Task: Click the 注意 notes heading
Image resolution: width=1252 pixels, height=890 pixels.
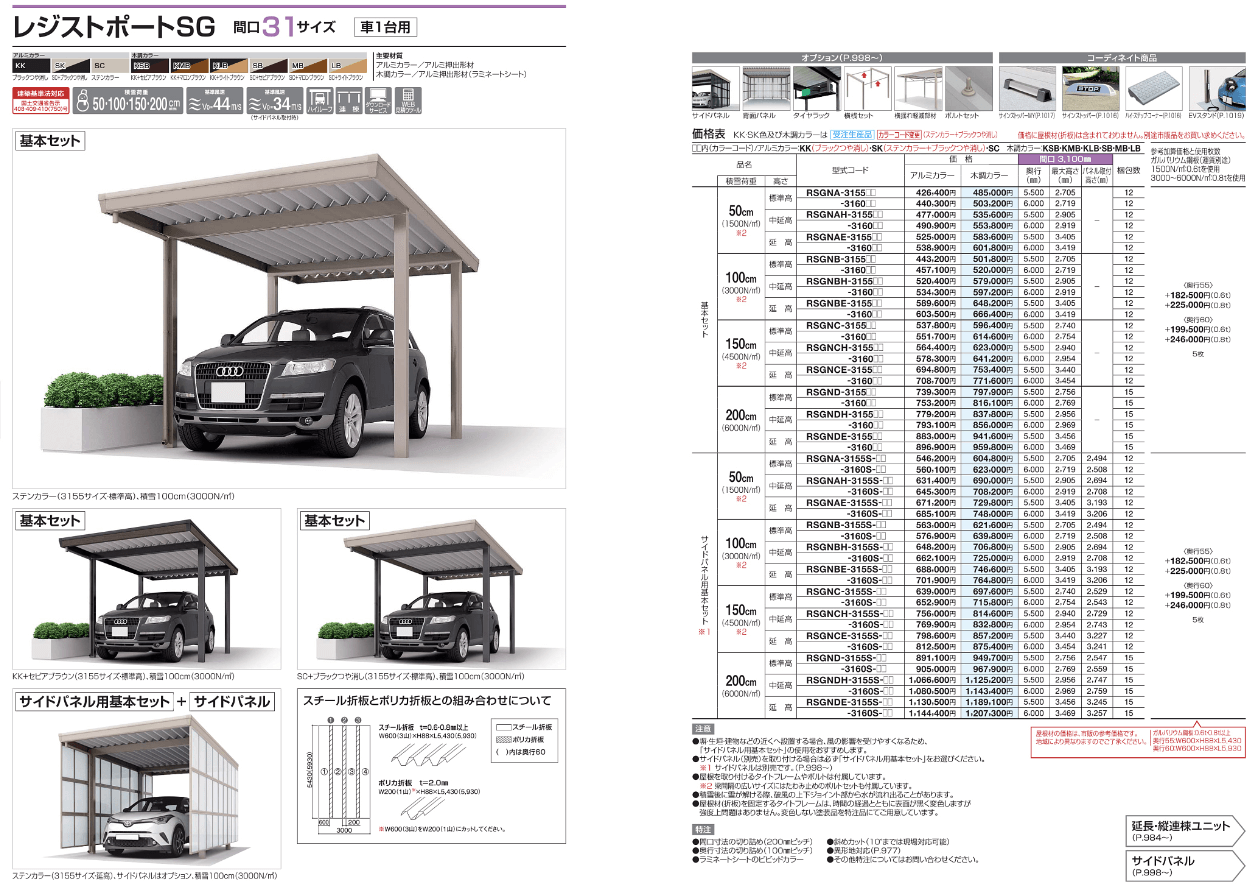Action: click(x=703, y=728)
